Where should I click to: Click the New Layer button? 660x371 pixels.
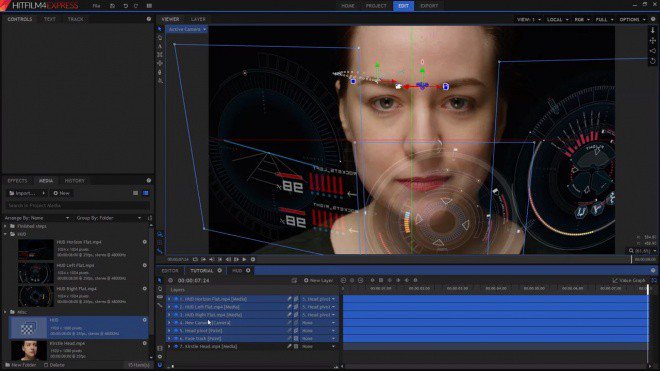pyautogui.click(x=319, y=280)
